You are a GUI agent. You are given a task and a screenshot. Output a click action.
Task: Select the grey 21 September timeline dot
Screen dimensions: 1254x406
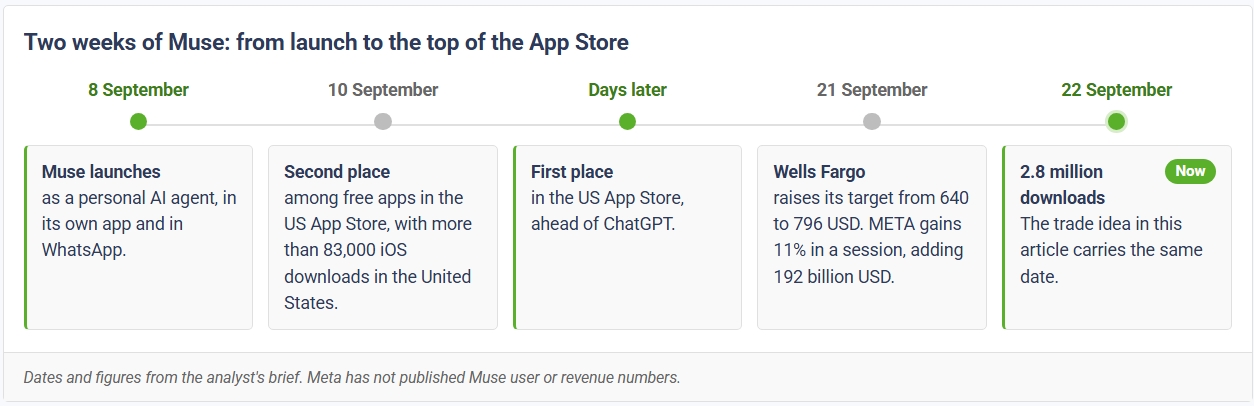click(872, 122)
